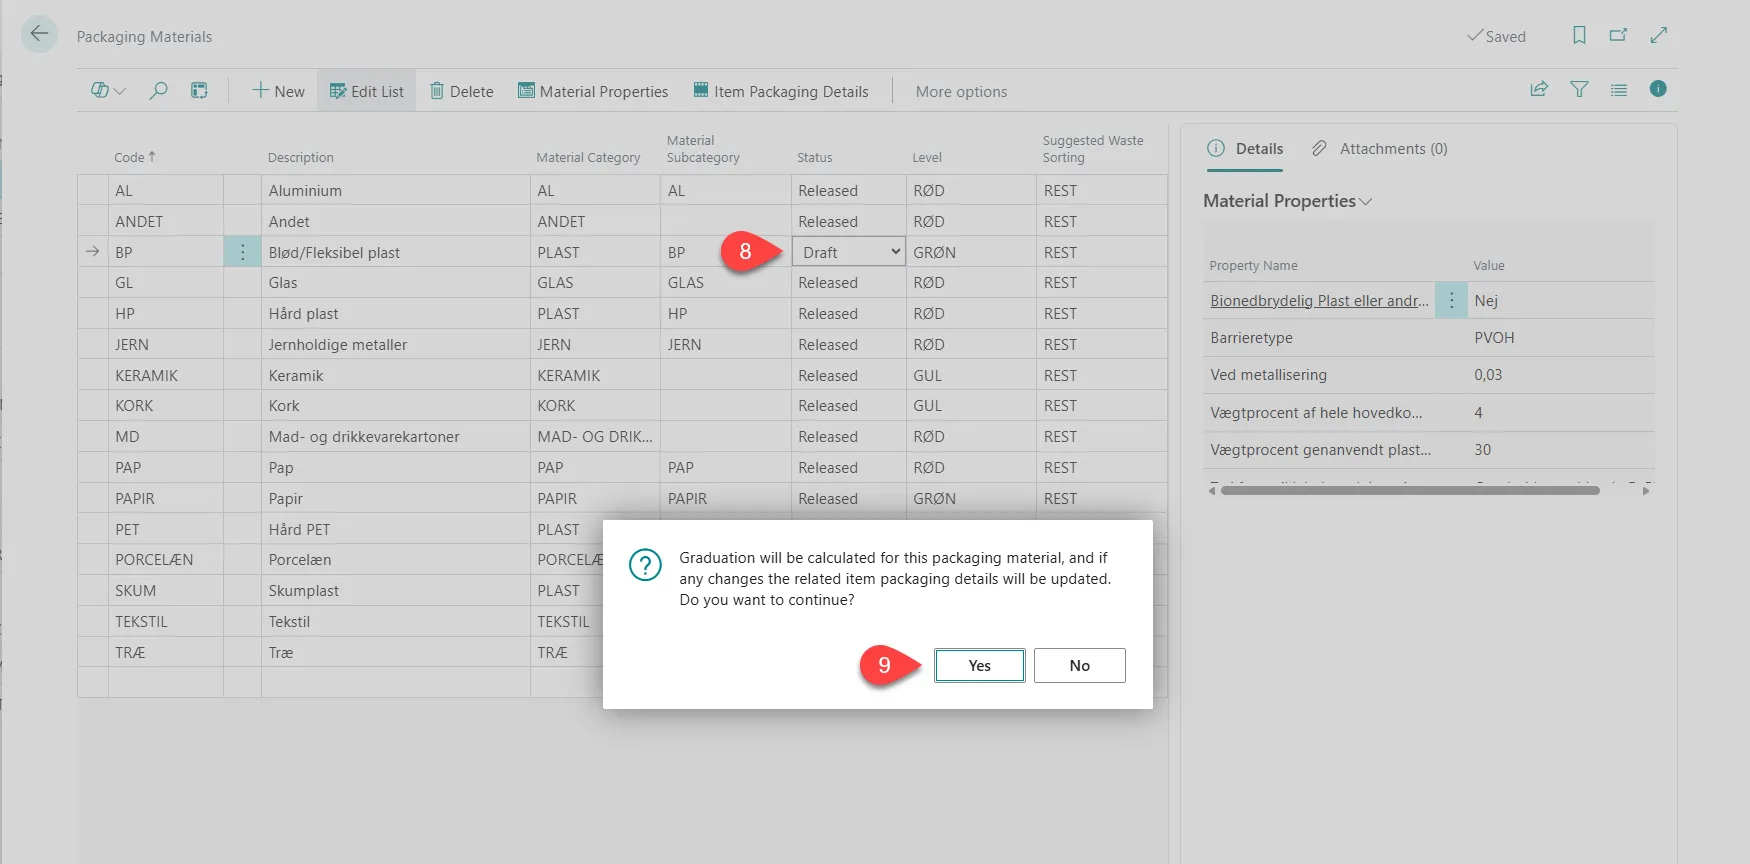Select the KERAMIK code cell
This screenshot has height=864, width=1750.
tap(165, 375)
